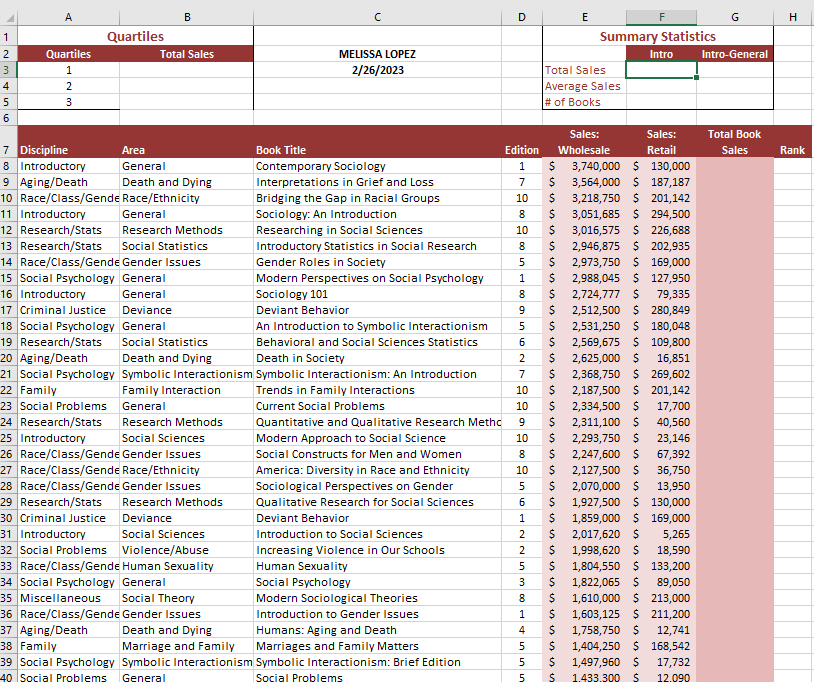This screenshot has width=814, height=682.
Task: Click the Quartiles title cell
Action: 135,37
